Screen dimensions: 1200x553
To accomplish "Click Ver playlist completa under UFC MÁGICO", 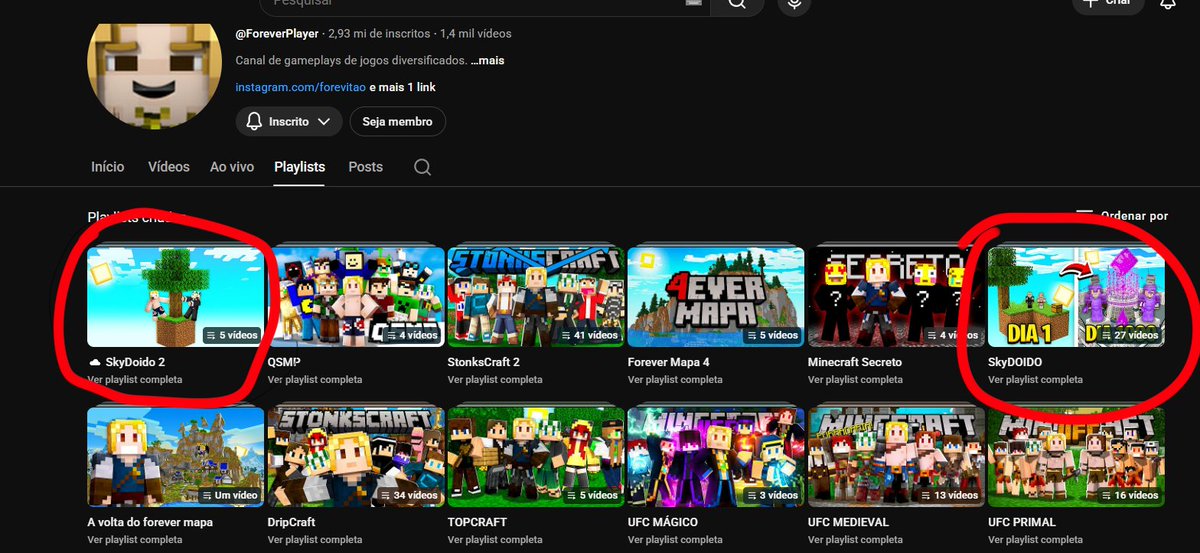I will click(x=675, y=540).
